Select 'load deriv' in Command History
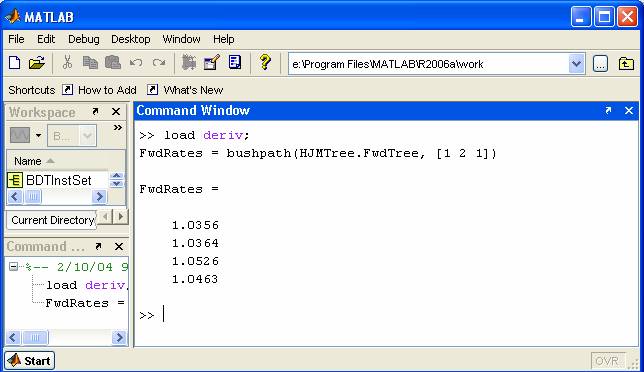 pos(86,285)
